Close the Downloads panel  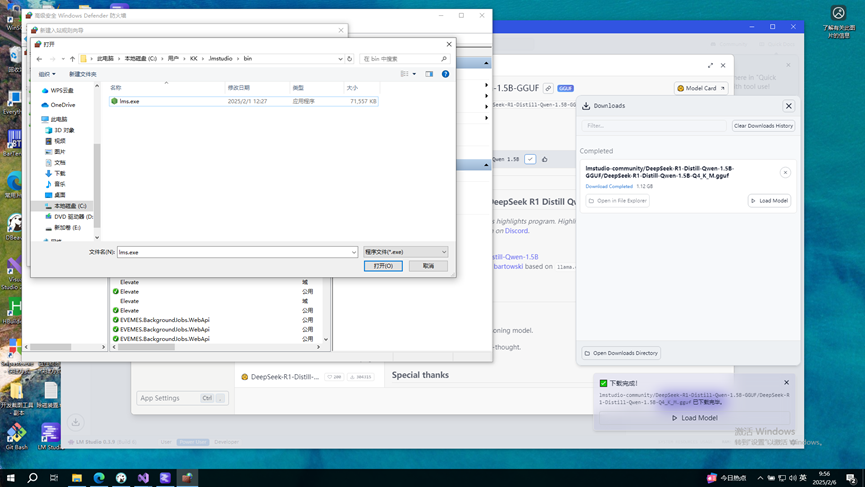(789, 106)
